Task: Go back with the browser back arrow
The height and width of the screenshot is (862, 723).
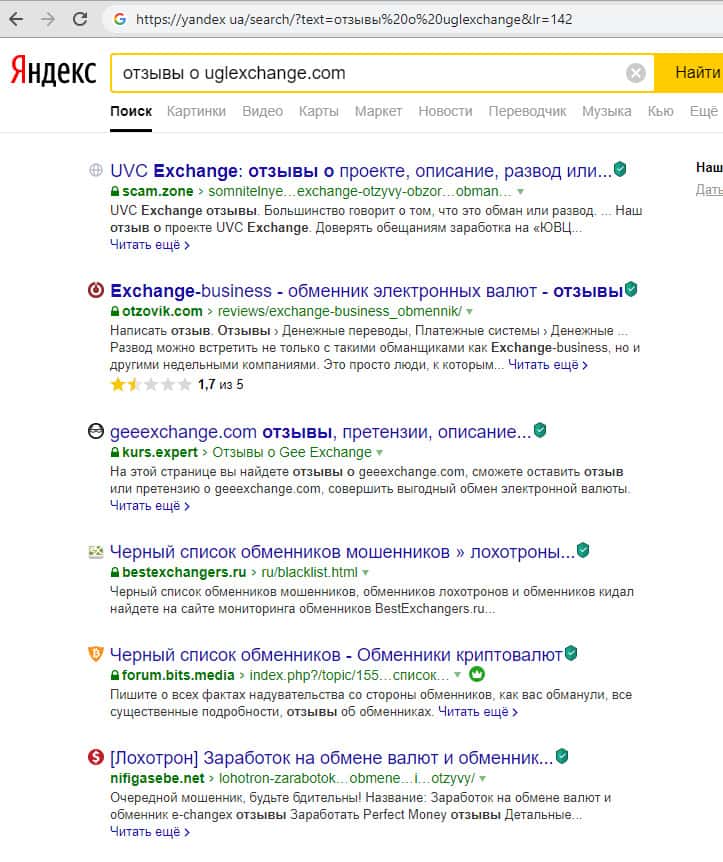Action: tap(16, 19)
